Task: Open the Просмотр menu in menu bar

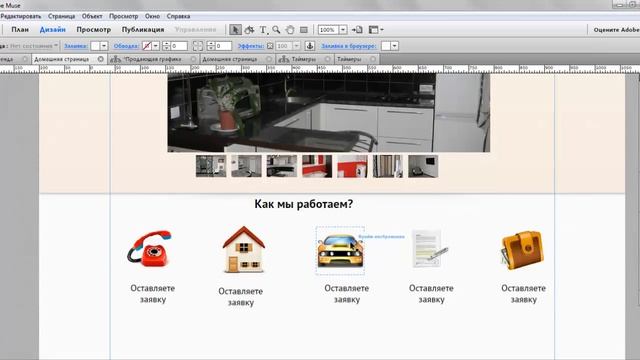Action: point(123,16)
